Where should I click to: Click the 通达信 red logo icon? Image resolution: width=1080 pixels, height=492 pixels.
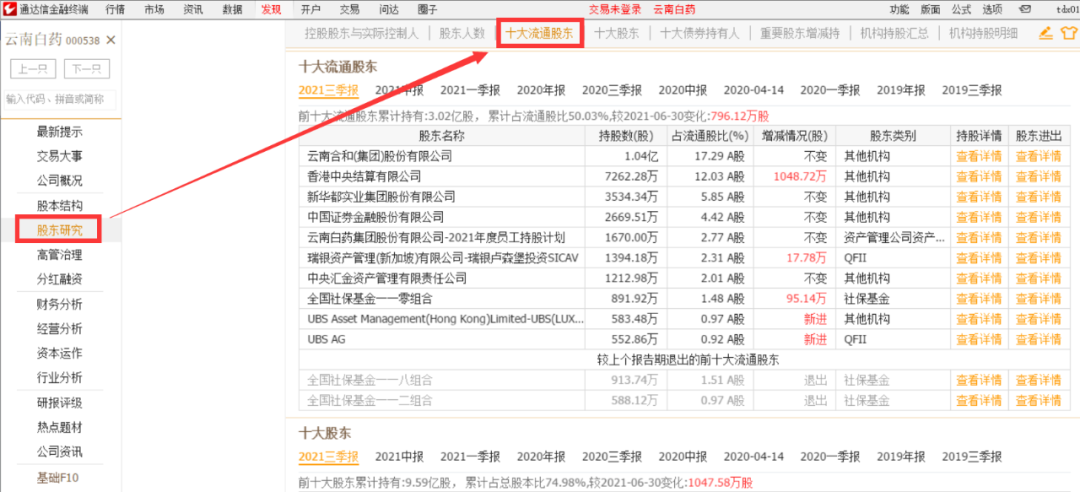click(8, 9)
